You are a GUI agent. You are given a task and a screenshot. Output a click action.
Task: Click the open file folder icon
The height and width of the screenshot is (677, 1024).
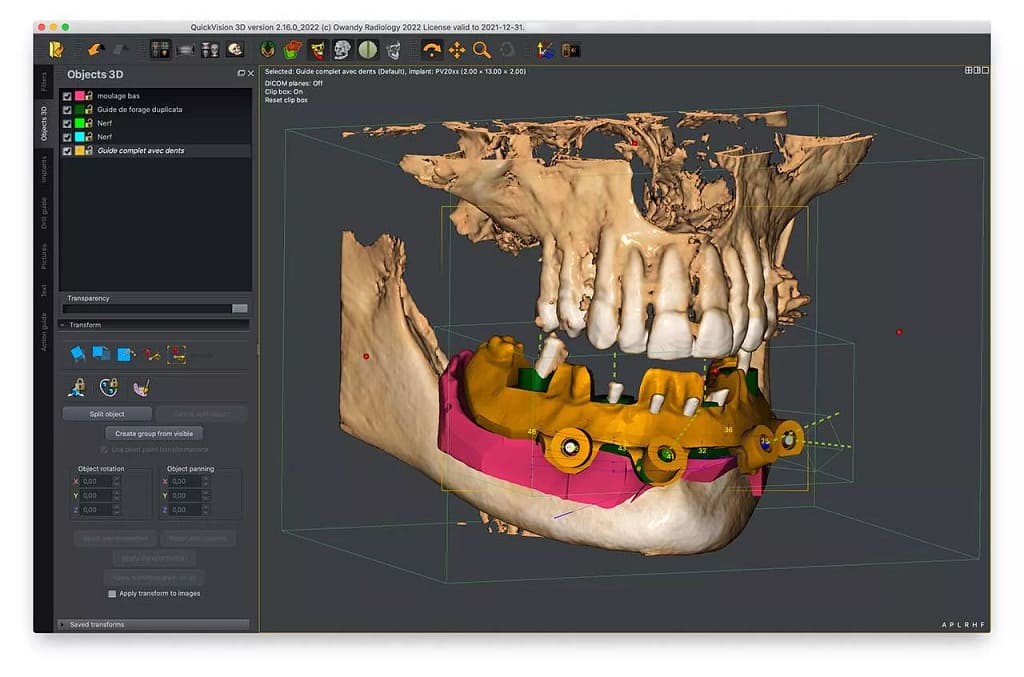(56, 49)
